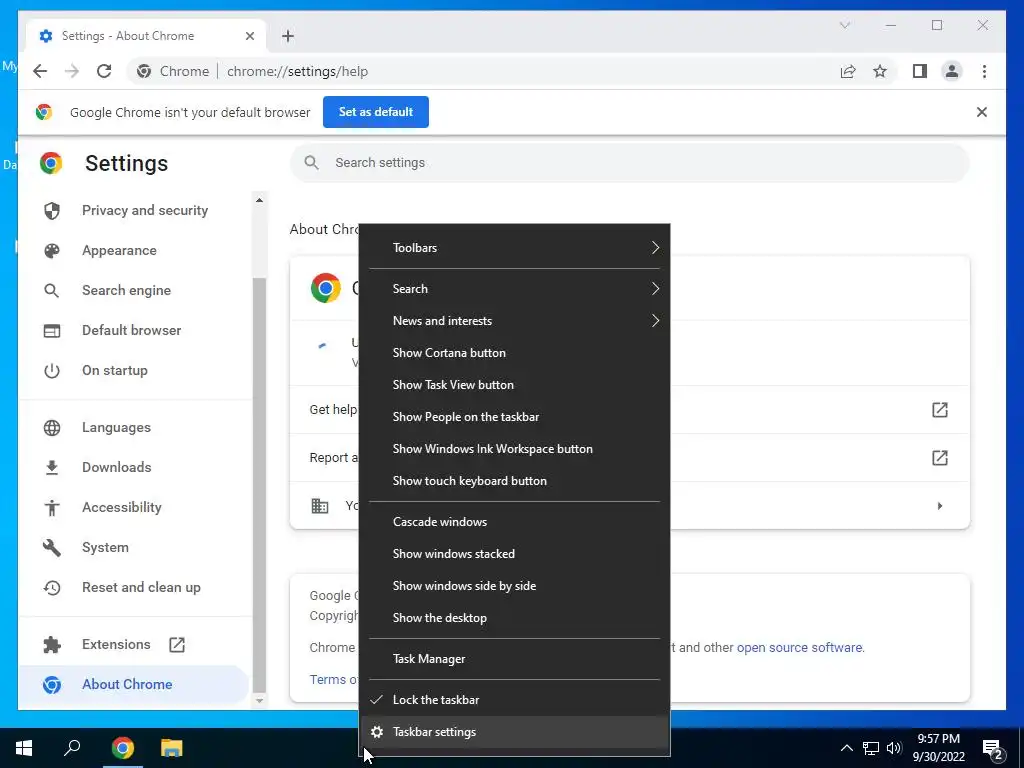1024x768 pixels.
Task: Open Search engine settings
Action: click(134, 290)
